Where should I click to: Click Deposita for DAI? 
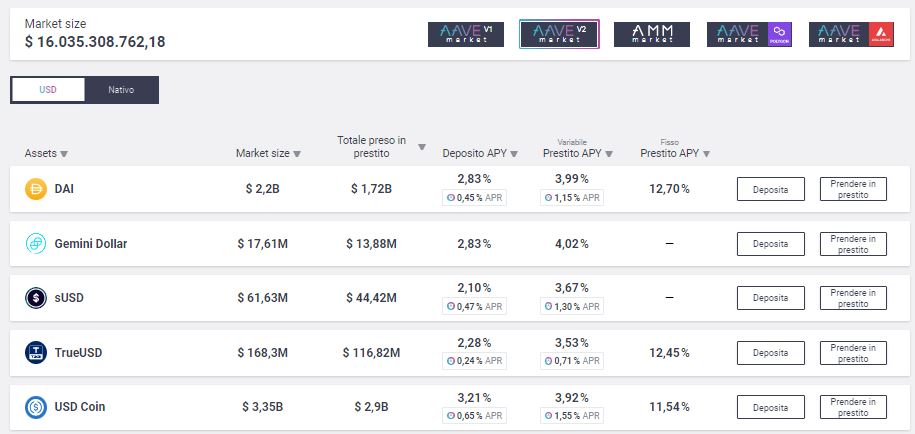coord(770,189)
